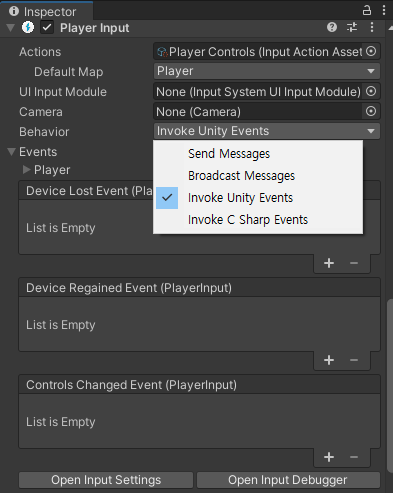Open object picker for Actions field

tap(371, 51)
